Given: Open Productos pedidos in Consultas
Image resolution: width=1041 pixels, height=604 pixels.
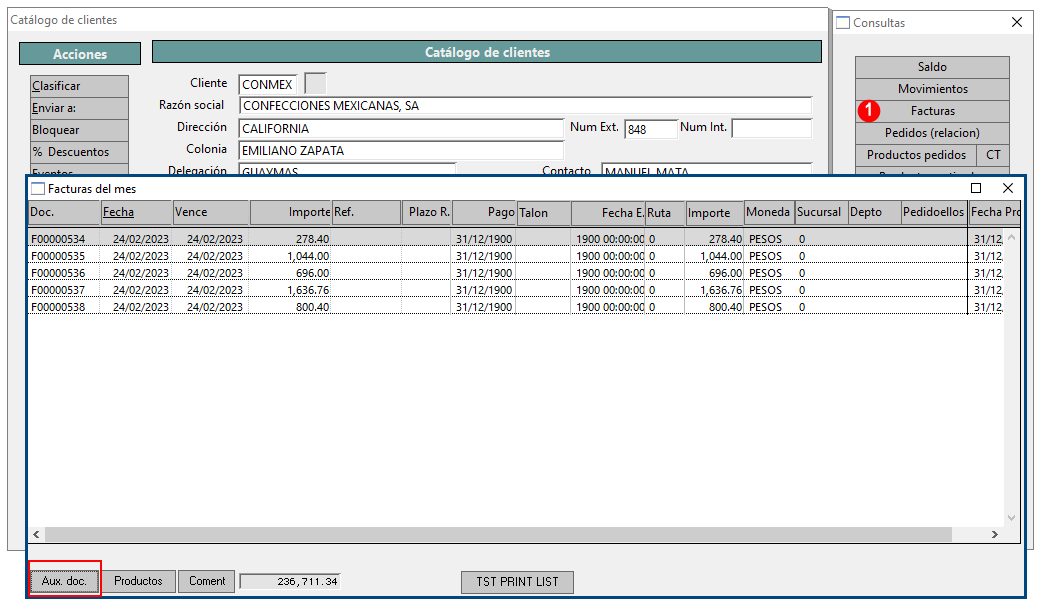Looking at the screenshot, I should click(916, 155).
